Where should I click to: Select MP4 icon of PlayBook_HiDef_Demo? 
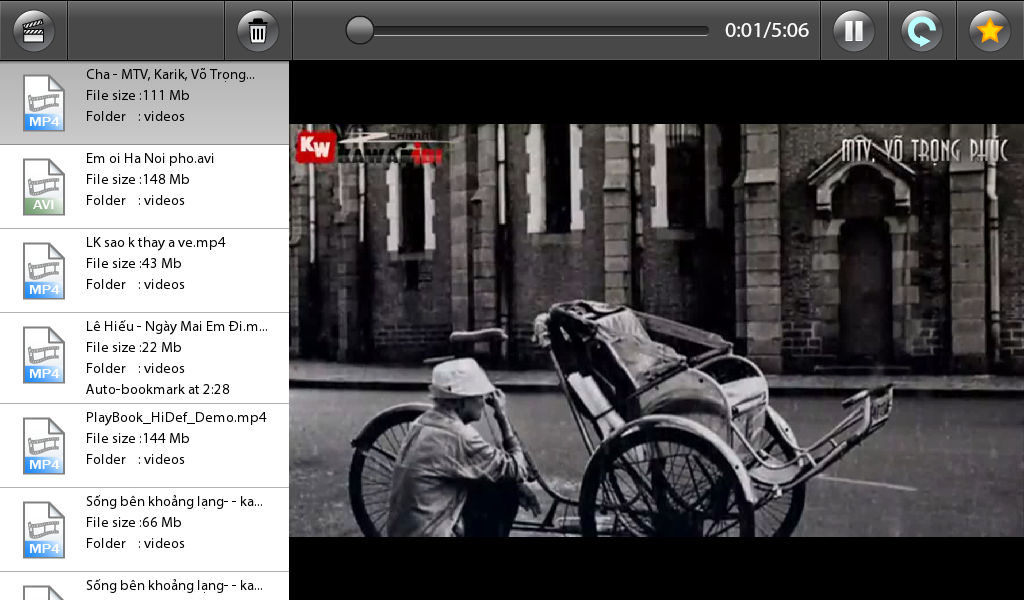[x=44, y=446]
